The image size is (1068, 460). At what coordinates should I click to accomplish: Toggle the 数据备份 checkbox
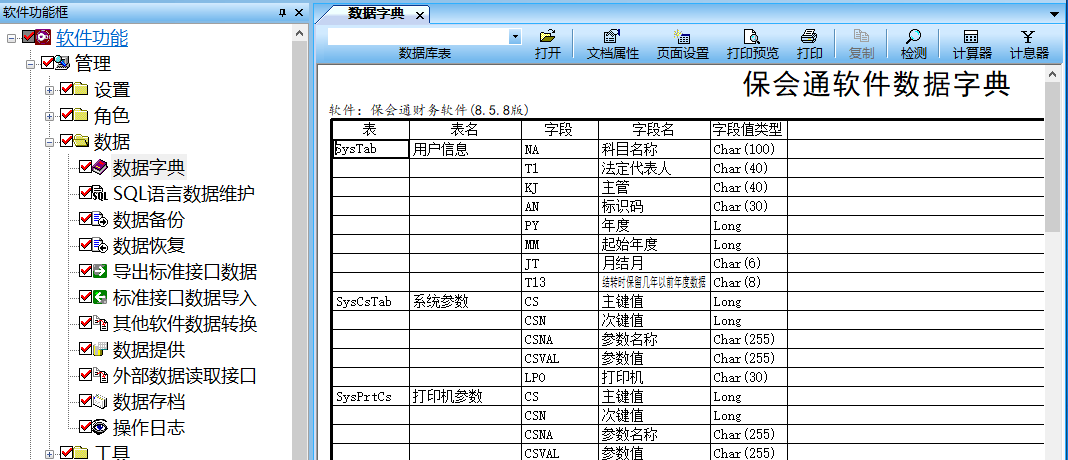86,219
